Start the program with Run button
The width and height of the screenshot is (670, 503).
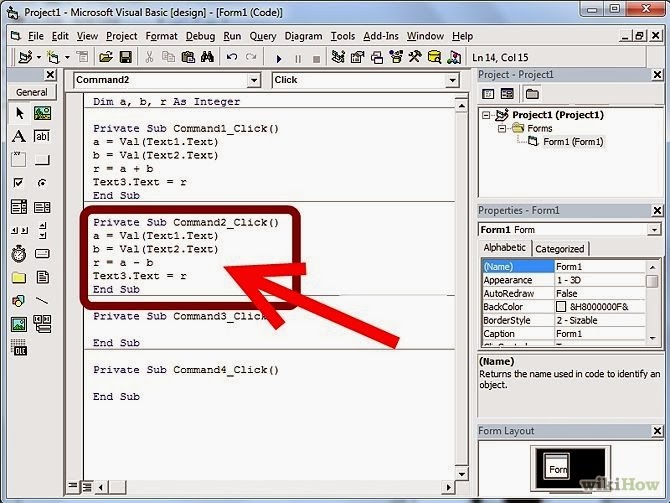[x=279, y=58]
